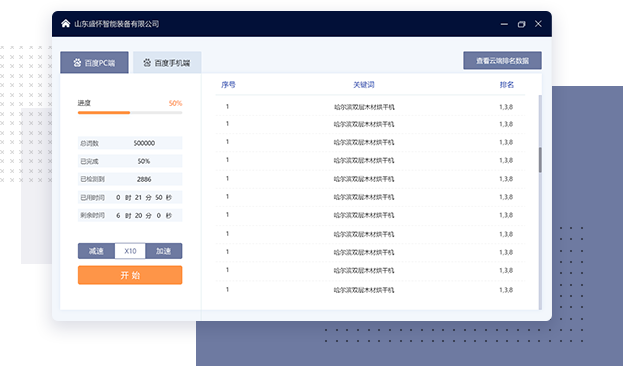Select the 已完成 value 50%
623x366 pixels.
[x=143, y=161]
